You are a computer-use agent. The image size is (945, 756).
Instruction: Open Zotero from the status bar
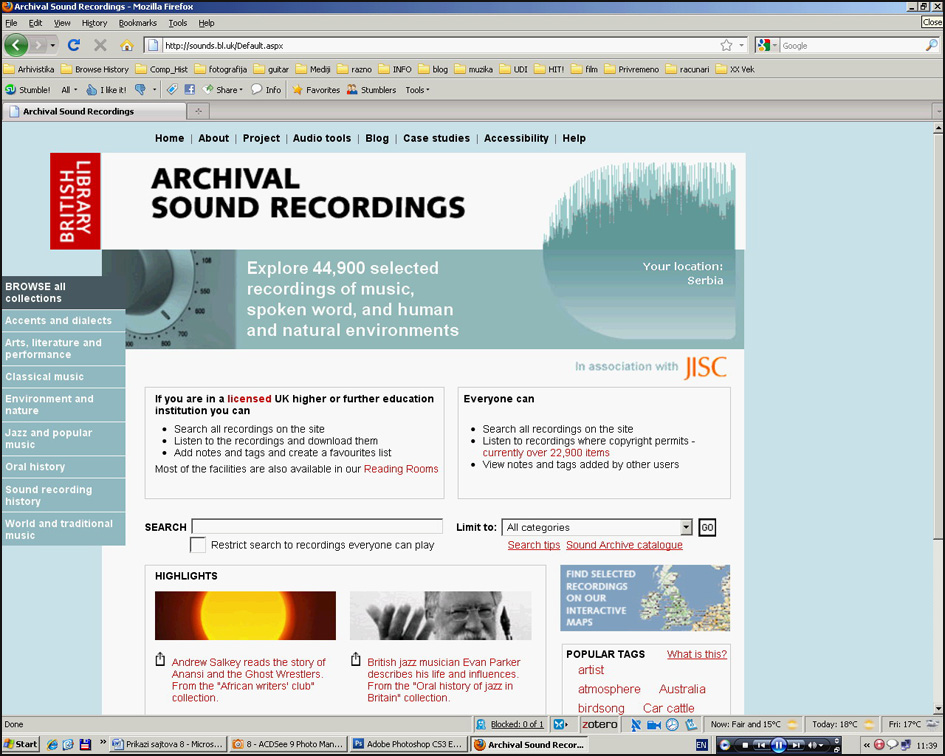pyautogui.click(x=600, y=724)
